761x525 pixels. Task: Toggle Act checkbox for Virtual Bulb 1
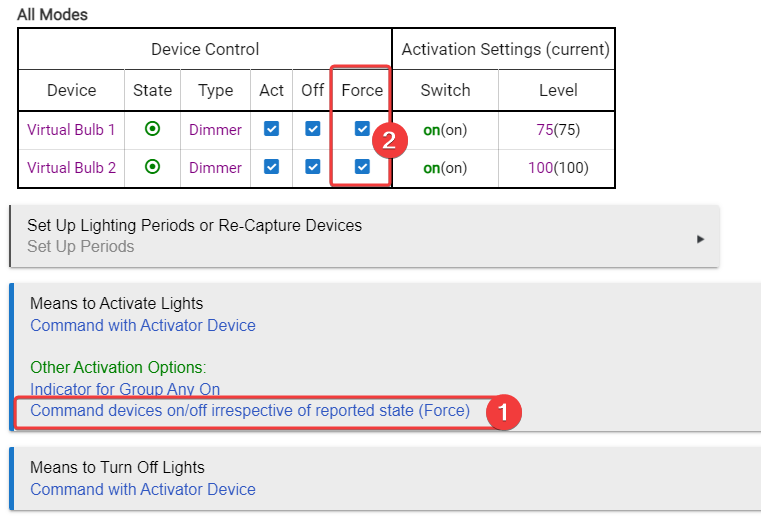[x=271, y=129]
